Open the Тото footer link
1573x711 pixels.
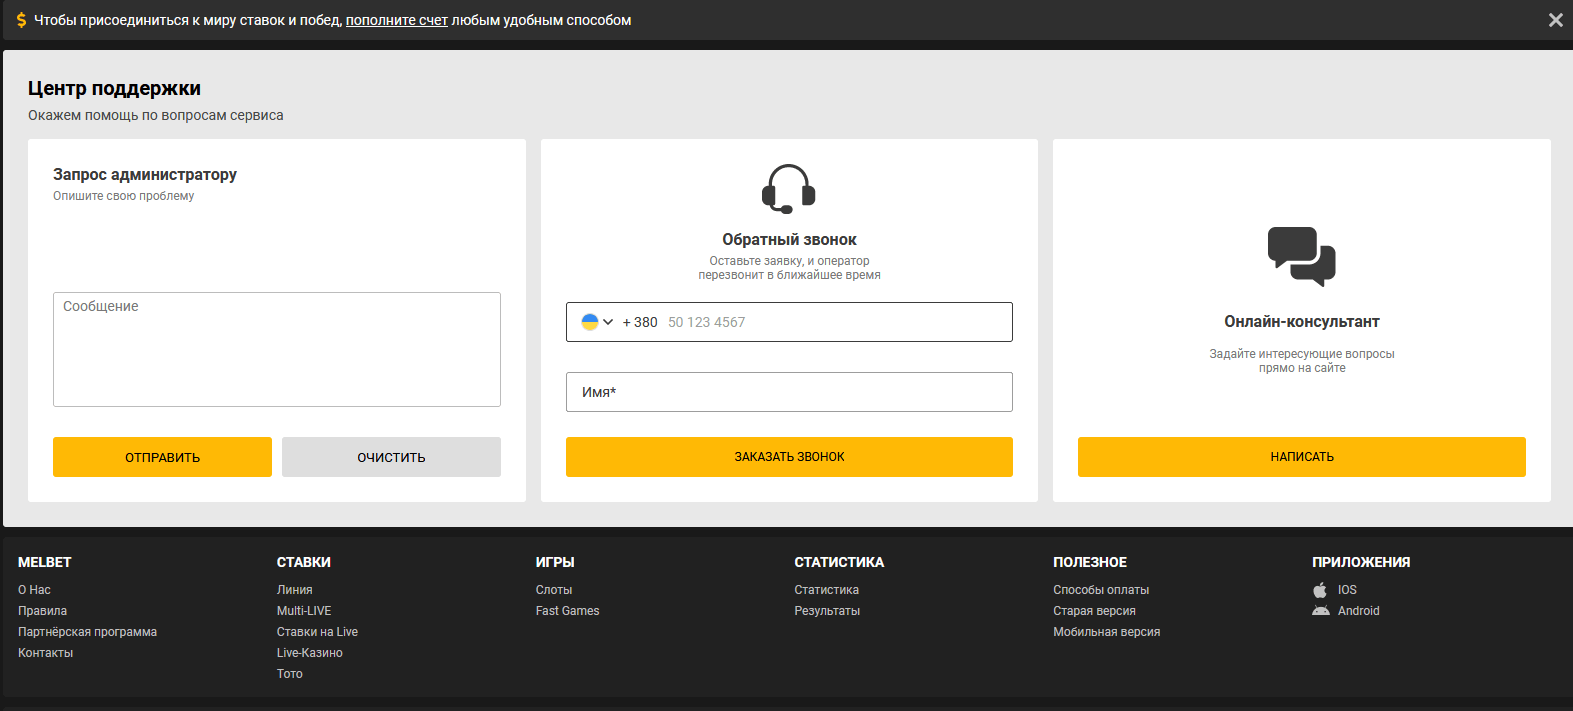click(290, 674)
